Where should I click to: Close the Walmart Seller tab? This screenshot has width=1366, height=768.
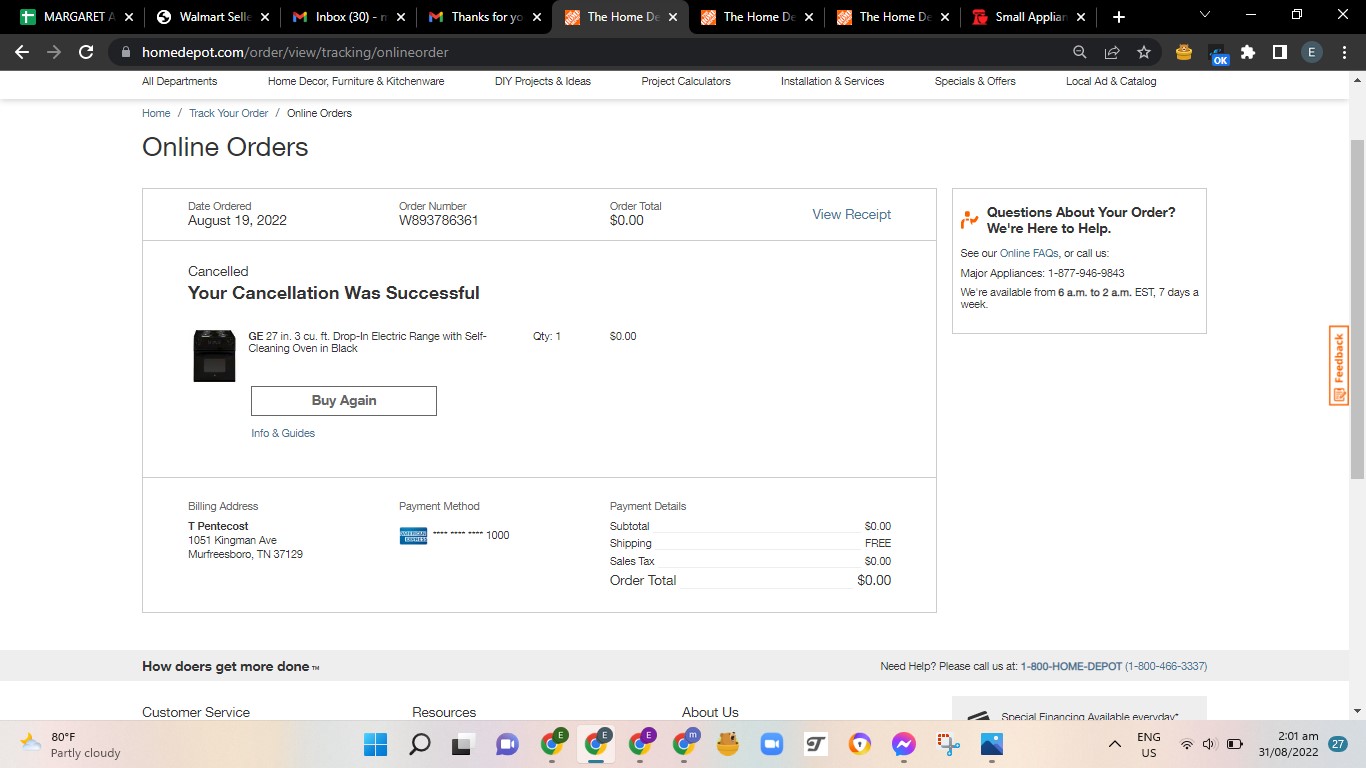pos(265,17)
